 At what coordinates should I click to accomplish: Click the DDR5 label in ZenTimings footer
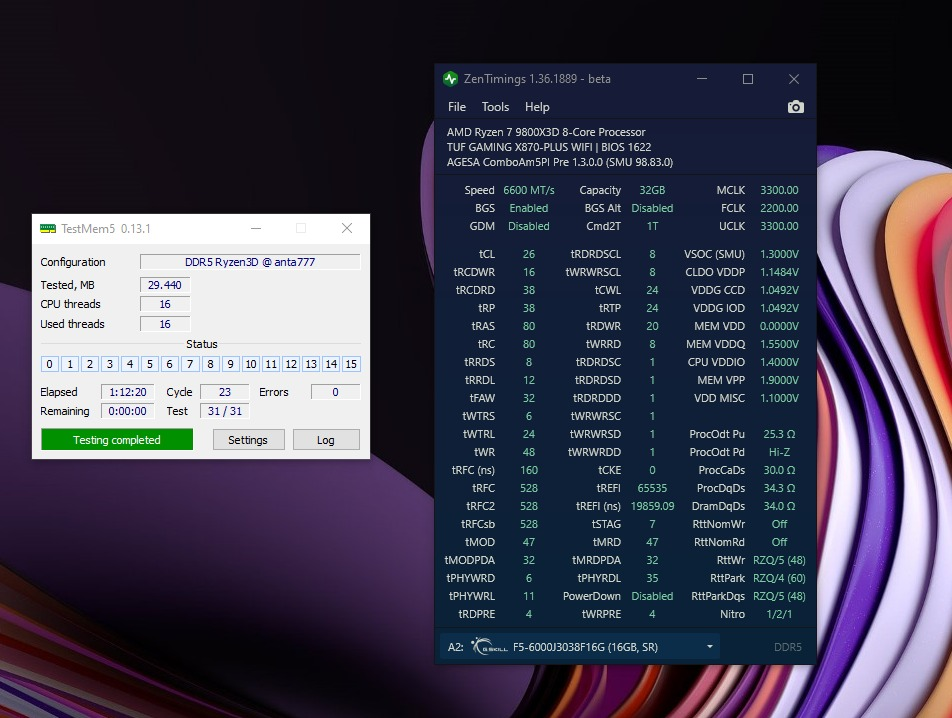pyautogui.click(x=787, y=647)
